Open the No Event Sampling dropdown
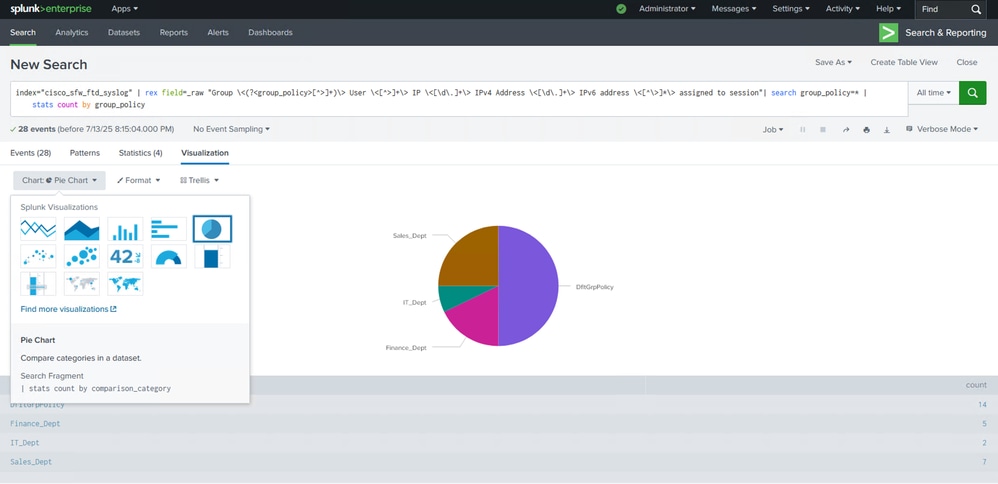 [x=231, y=129]
